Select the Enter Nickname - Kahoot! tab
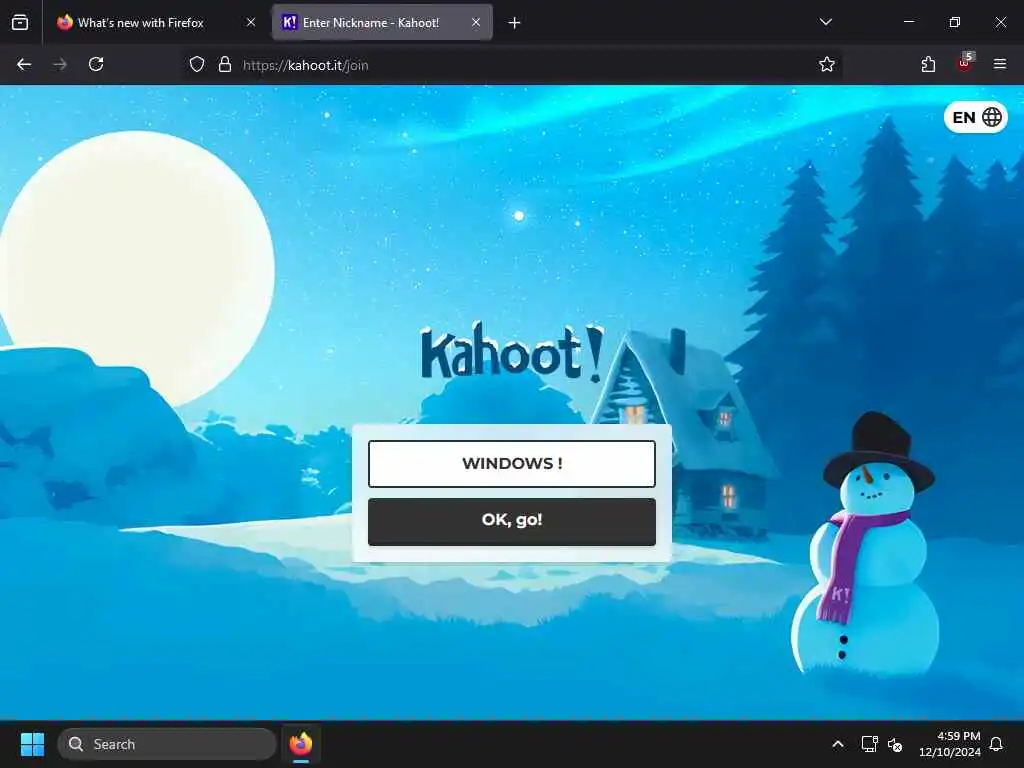The width and height of the screenshot is (1024, 768). [x=382, y=23]
